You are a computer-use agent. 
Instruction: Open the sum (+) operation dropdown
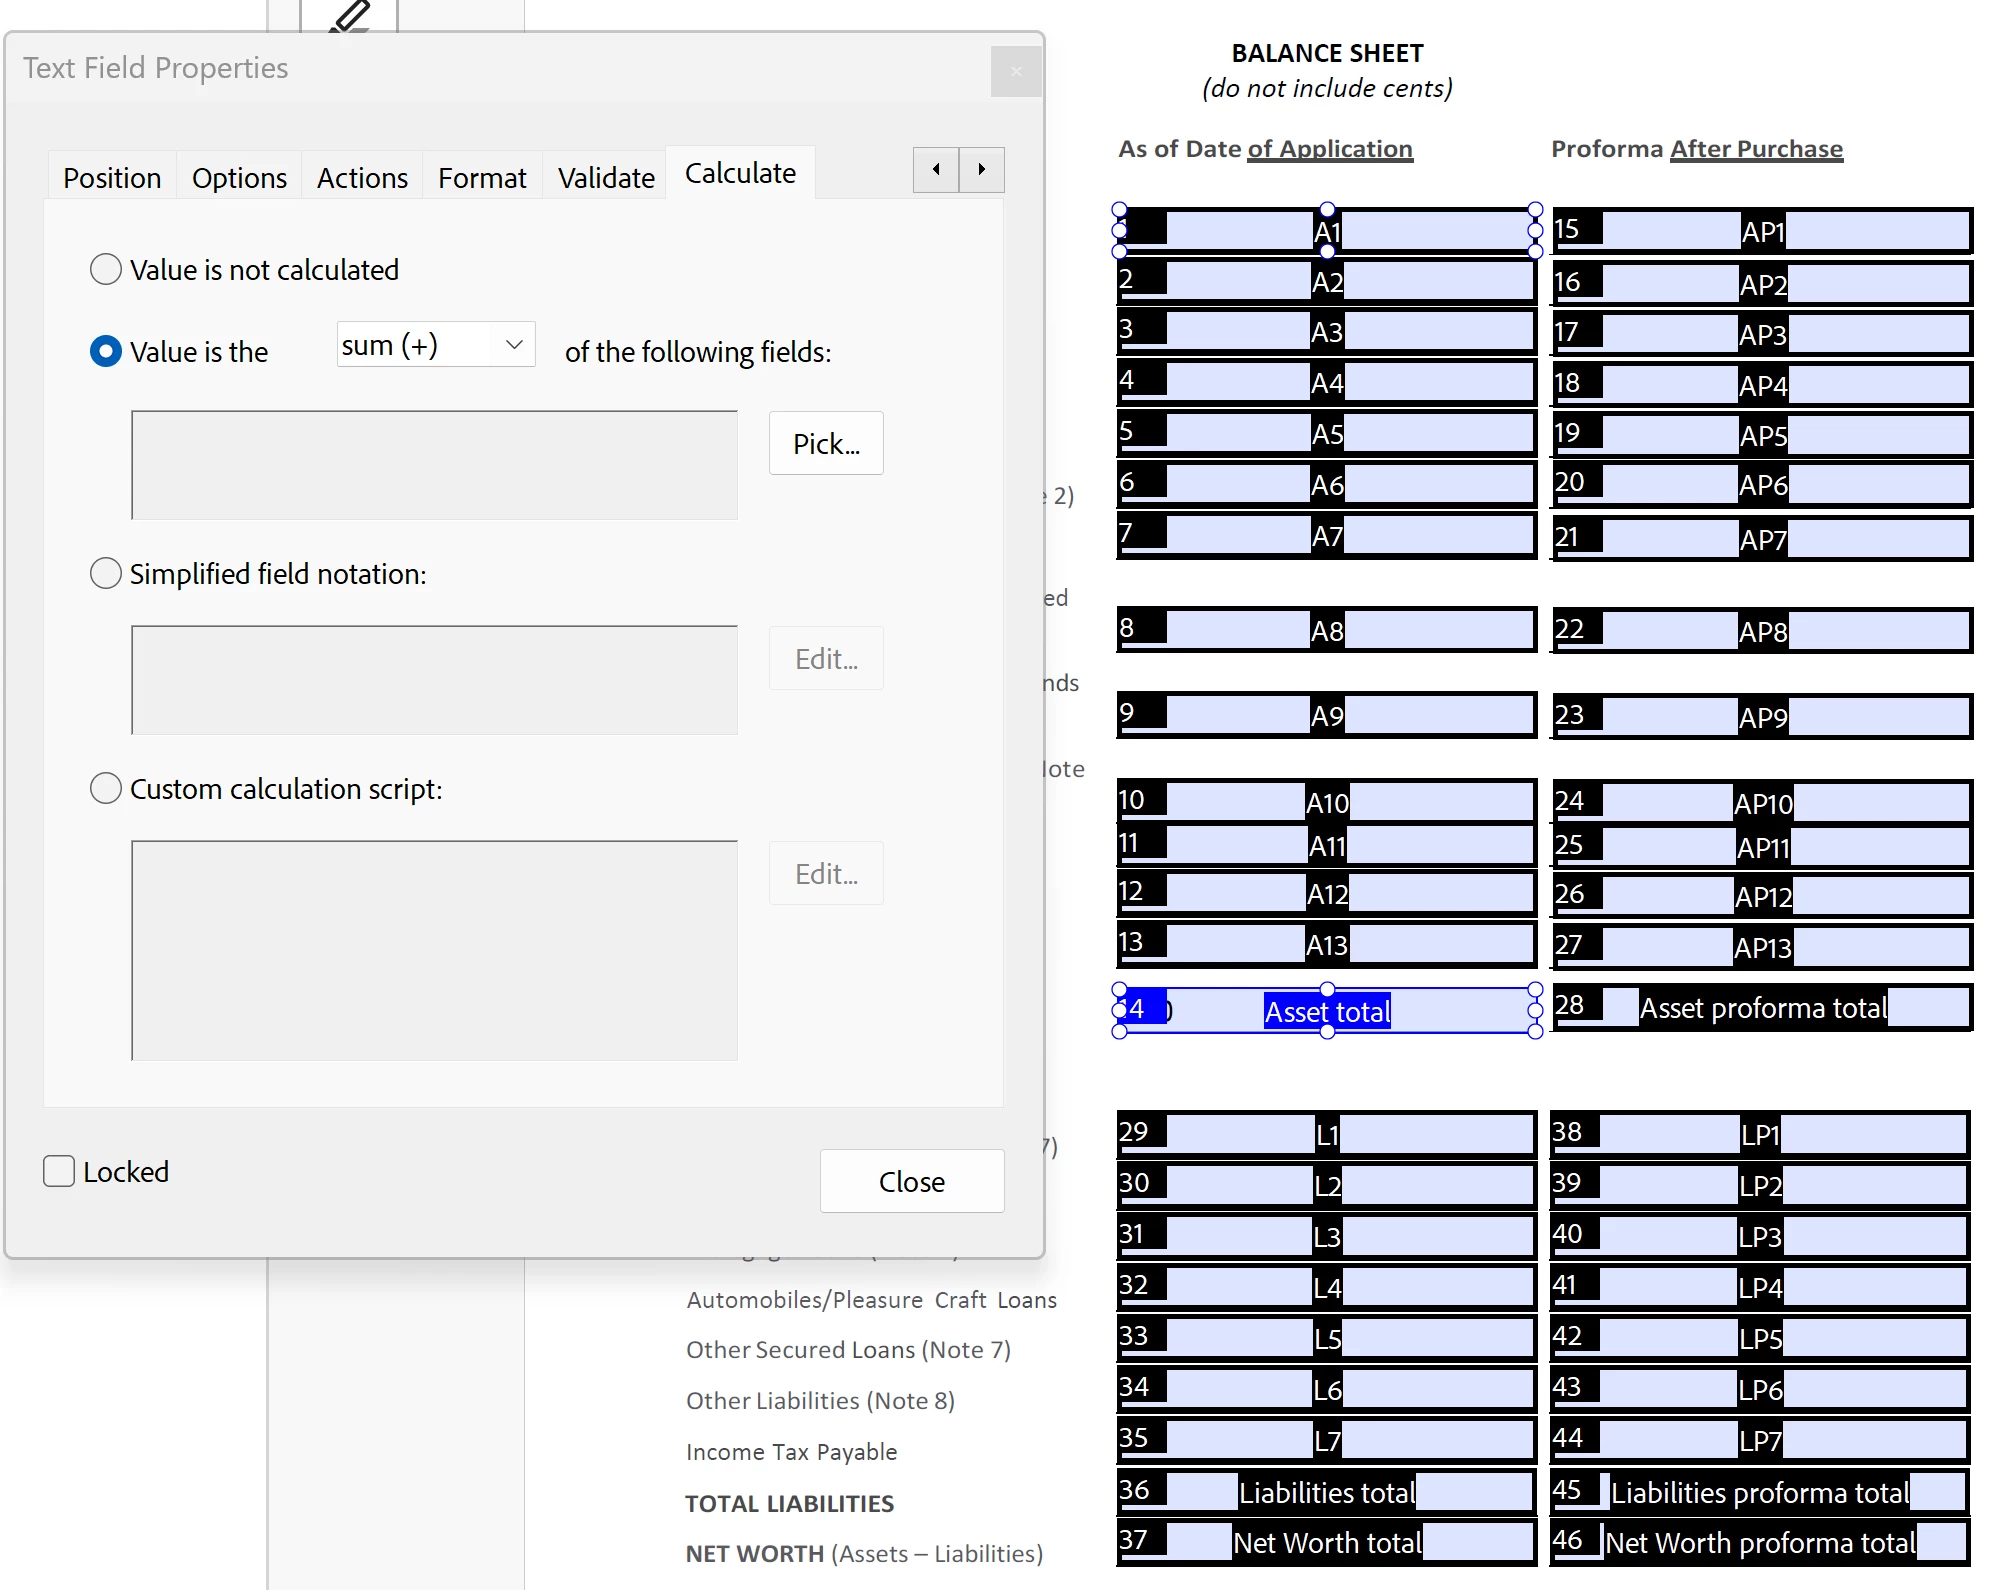[x=436, y=345]
